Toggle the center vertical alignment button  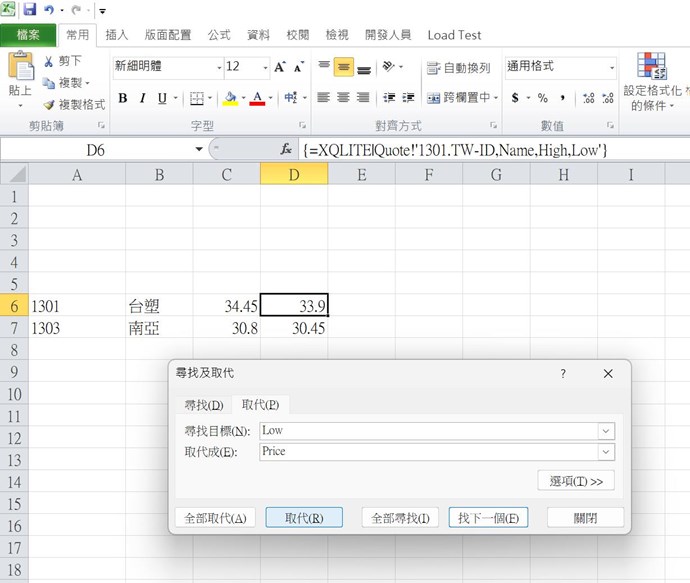tap(343, 67)
